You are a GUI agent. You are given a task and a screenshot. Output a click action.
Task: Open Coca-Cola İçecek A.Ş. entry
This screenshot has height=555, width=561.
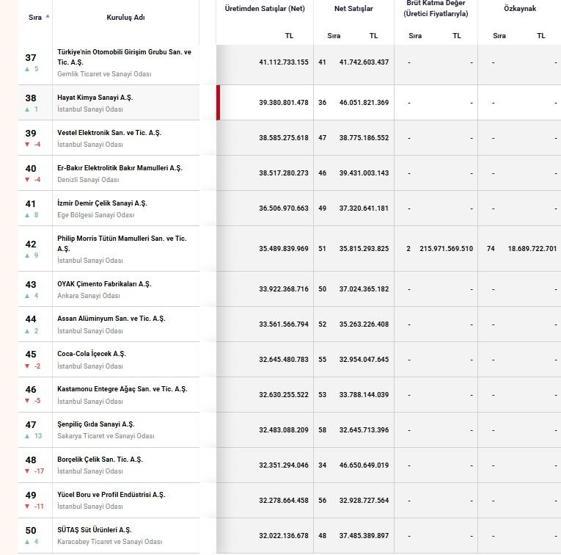pyautogui.click(x=92, y=354)
